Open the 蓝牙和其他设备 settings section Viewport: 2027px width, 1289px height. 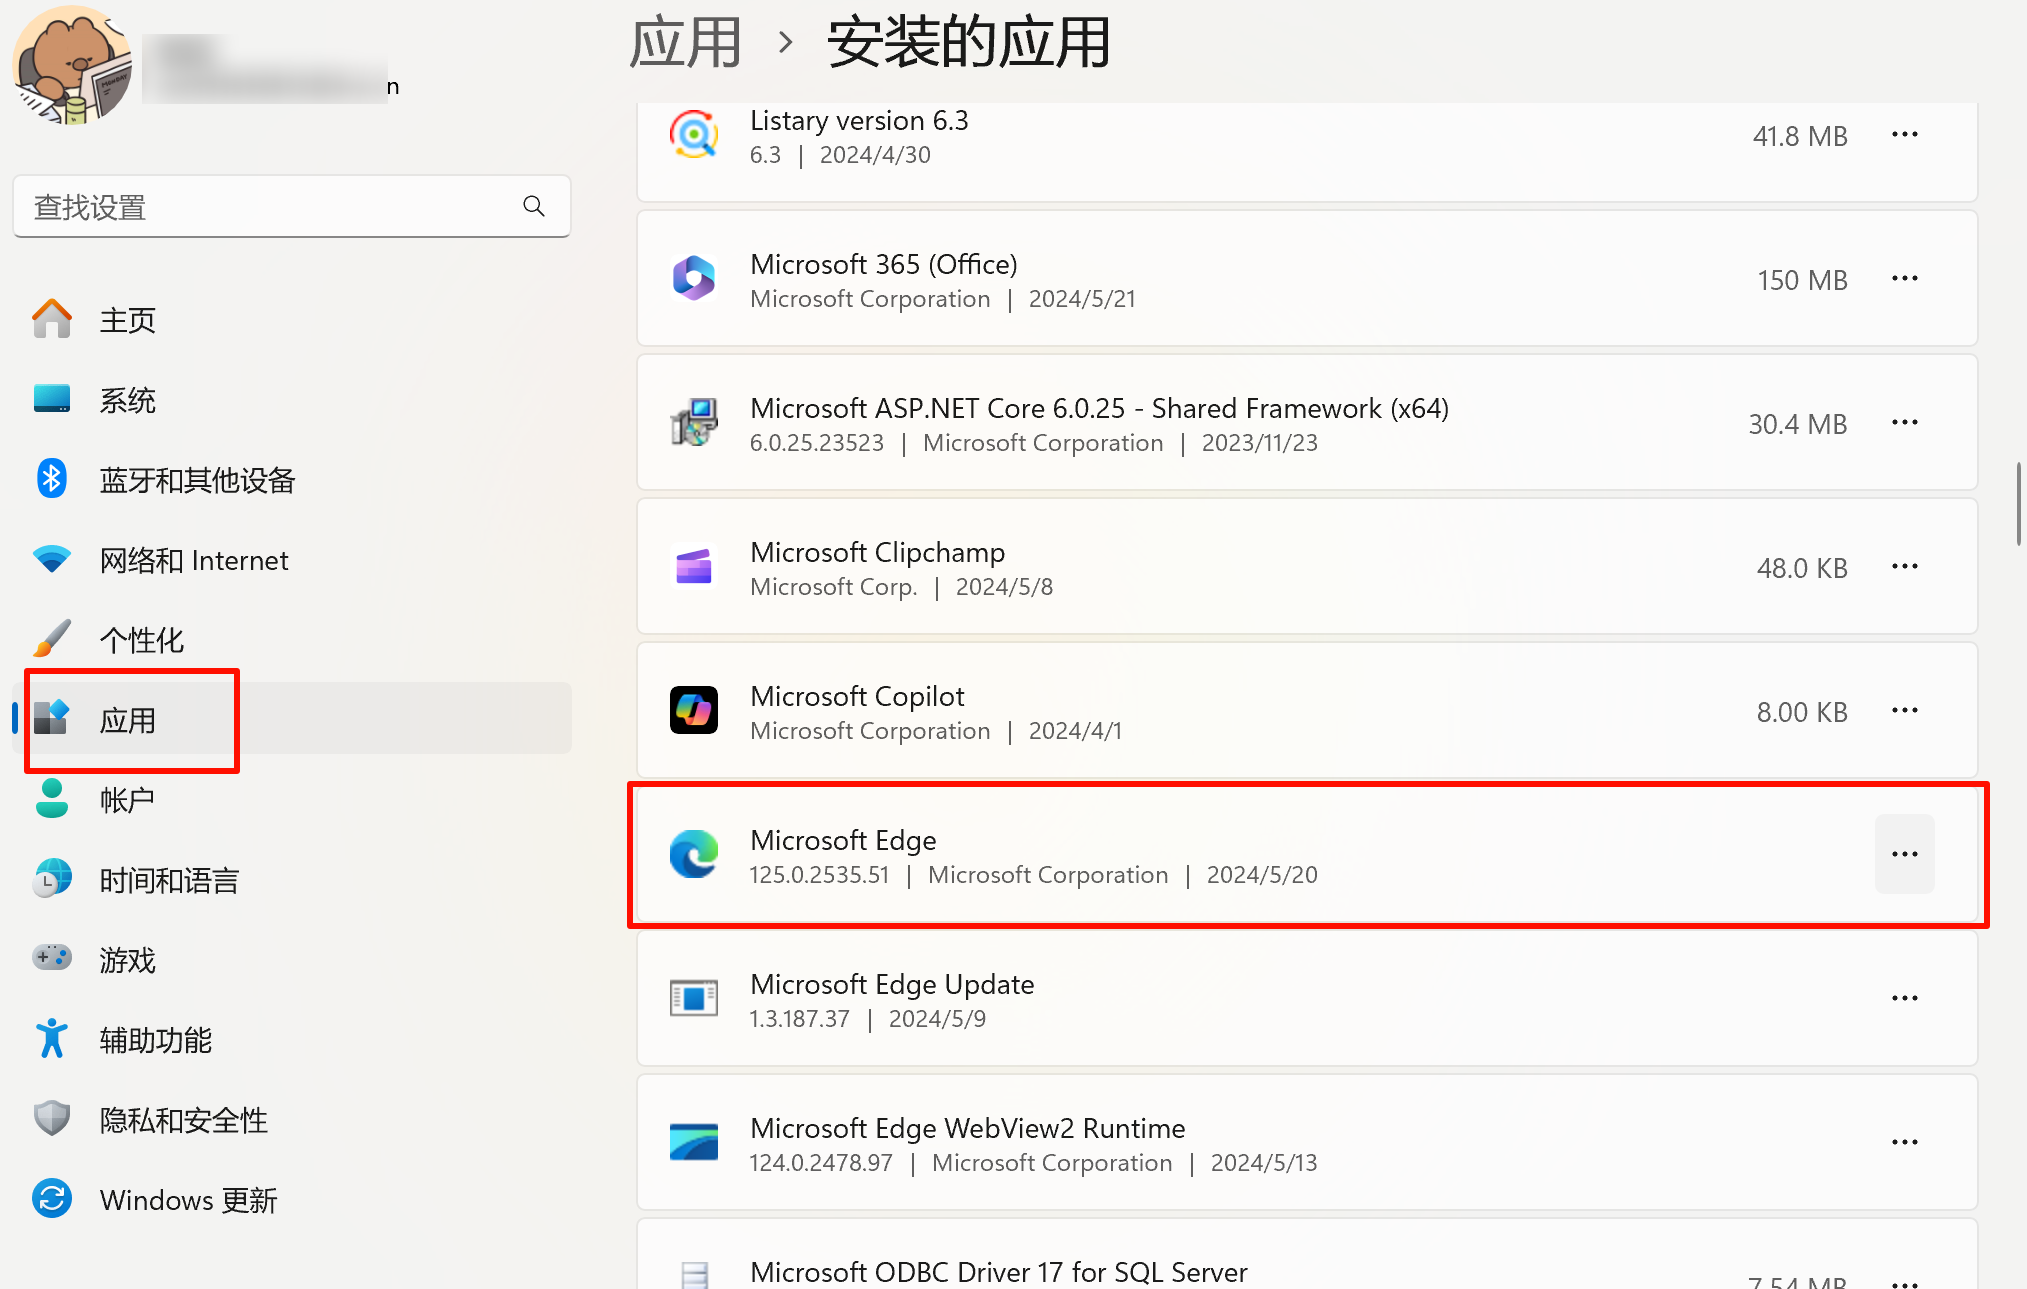click(x=197, y=480)
